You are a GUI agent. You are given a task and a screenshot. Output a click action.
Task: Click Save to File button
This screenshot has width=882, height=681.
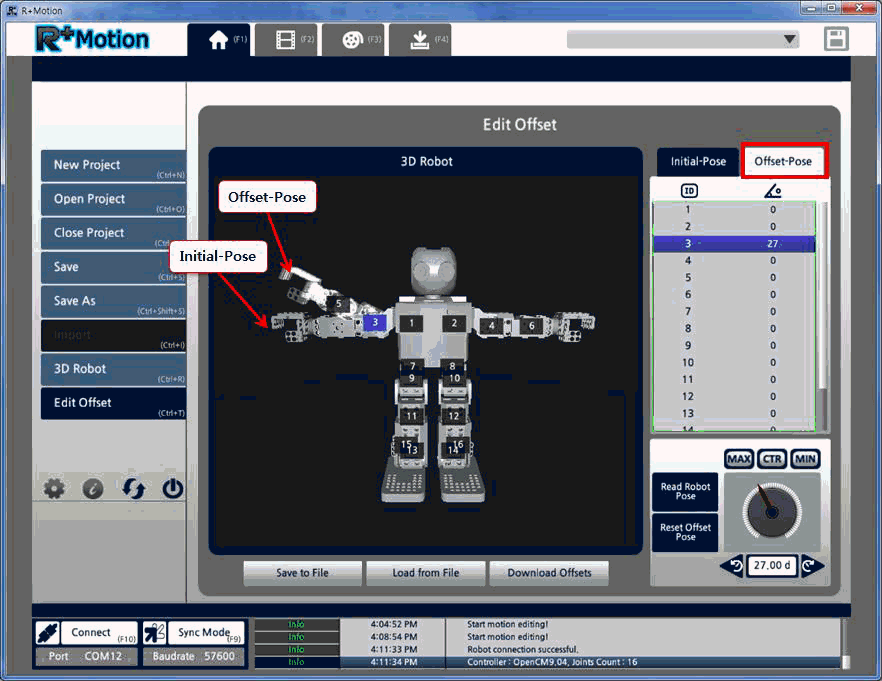(x=303, y=573)
